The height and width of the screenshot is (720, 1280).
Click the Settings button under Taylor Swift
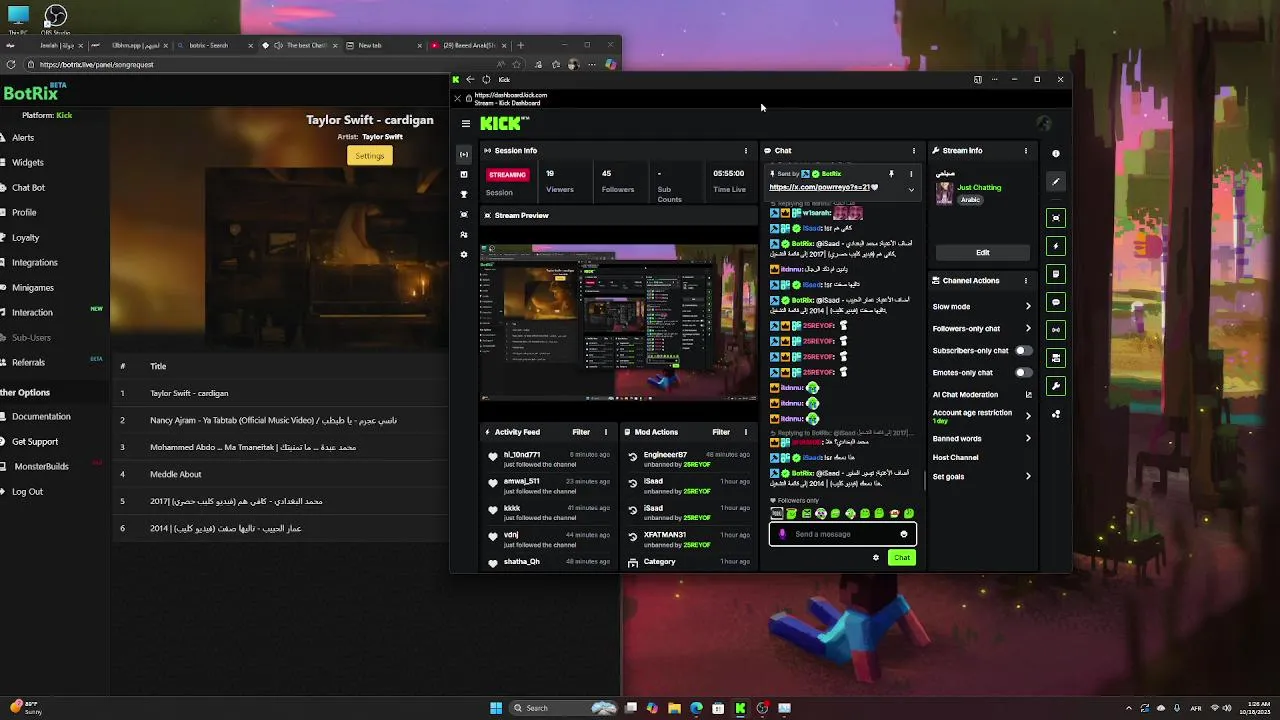369,156
